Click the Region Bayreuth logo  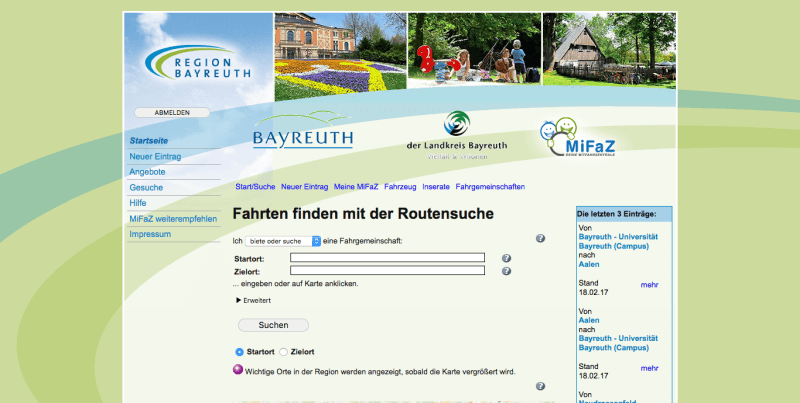198,63
